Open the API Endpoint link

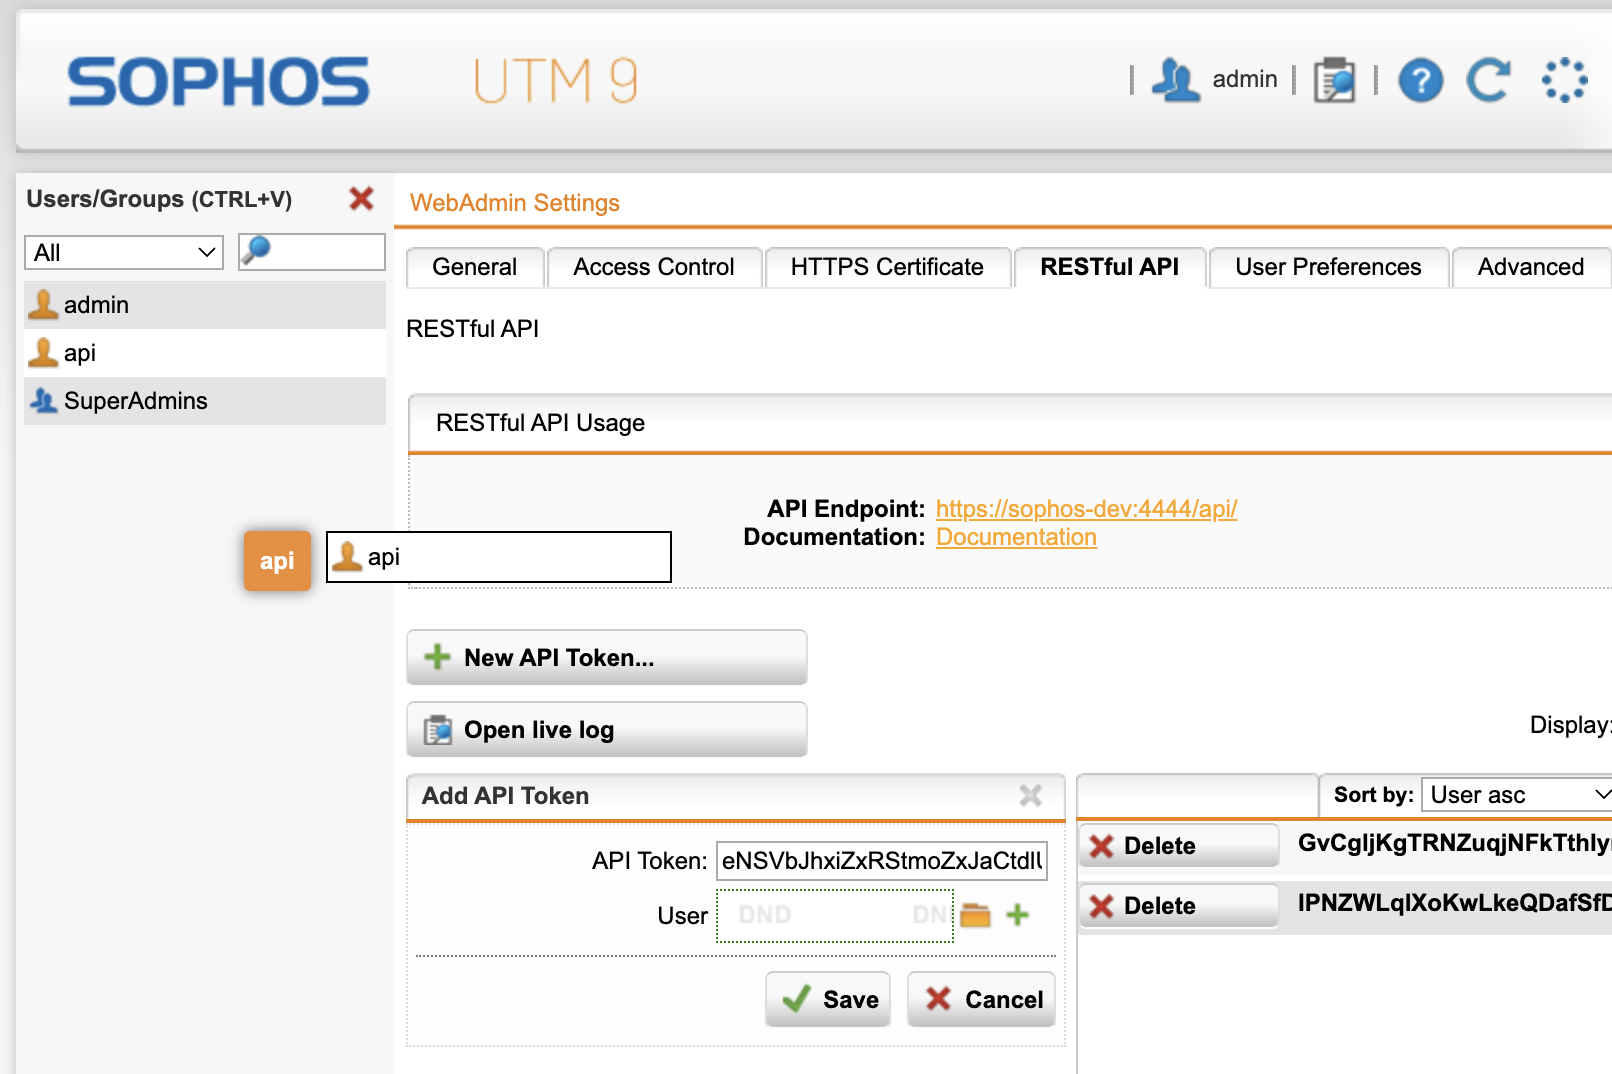(x=1086, y=509)
